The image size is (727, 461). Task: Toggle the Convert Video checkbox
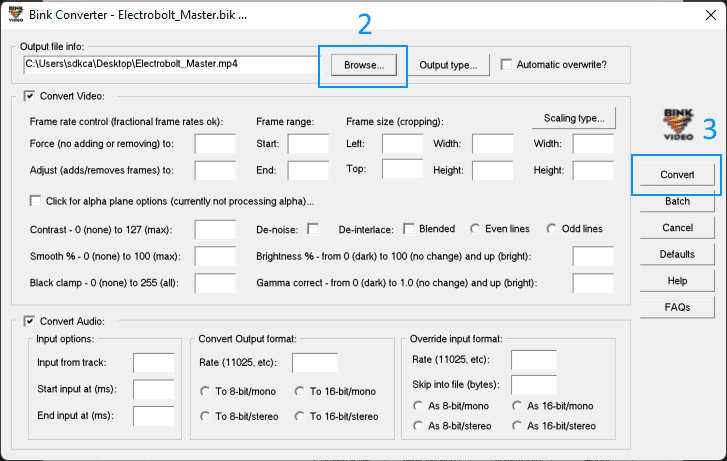(28, 97)
